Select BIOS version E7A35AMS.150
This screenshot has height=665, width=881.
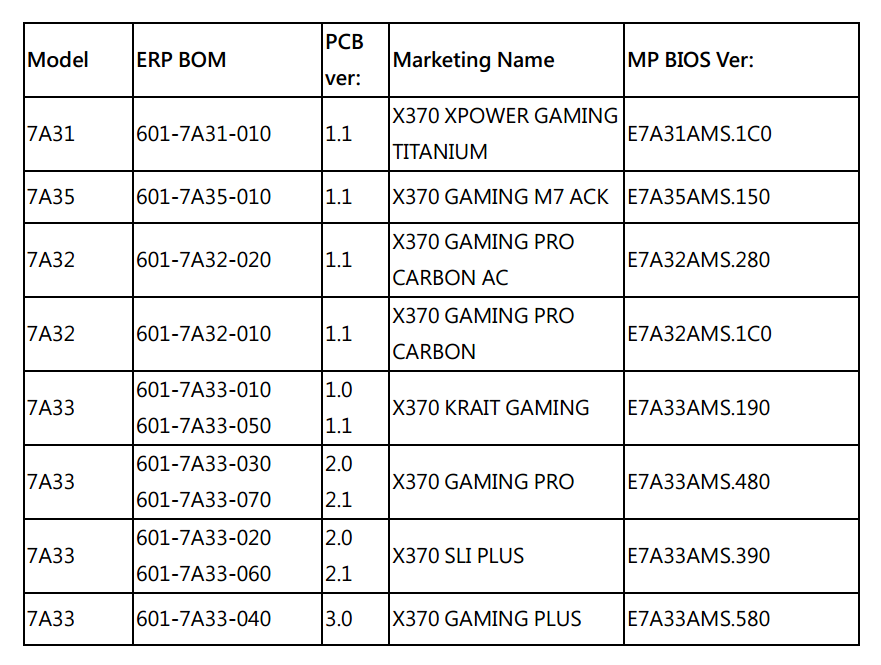coord(699,197)
